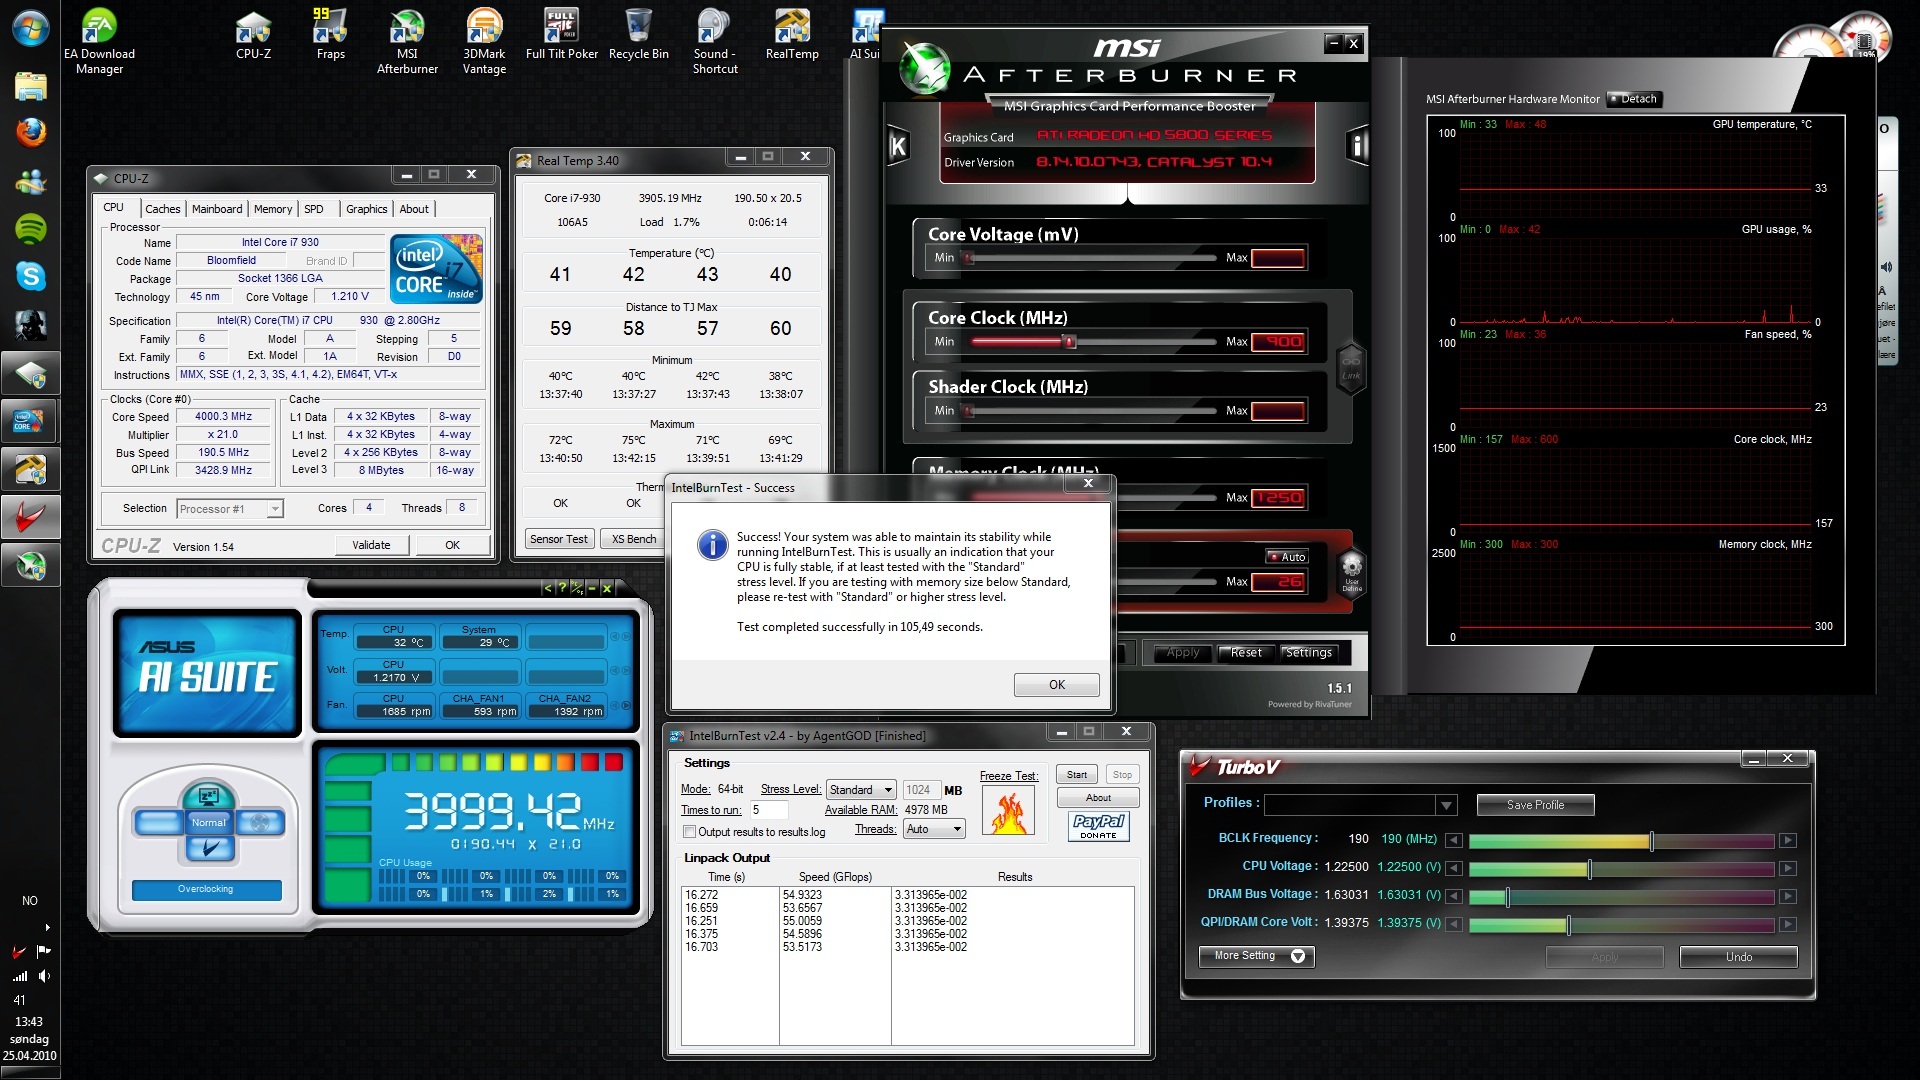Click the BCLK Frequency decrease arrow in TurboV

[1454, 840]
